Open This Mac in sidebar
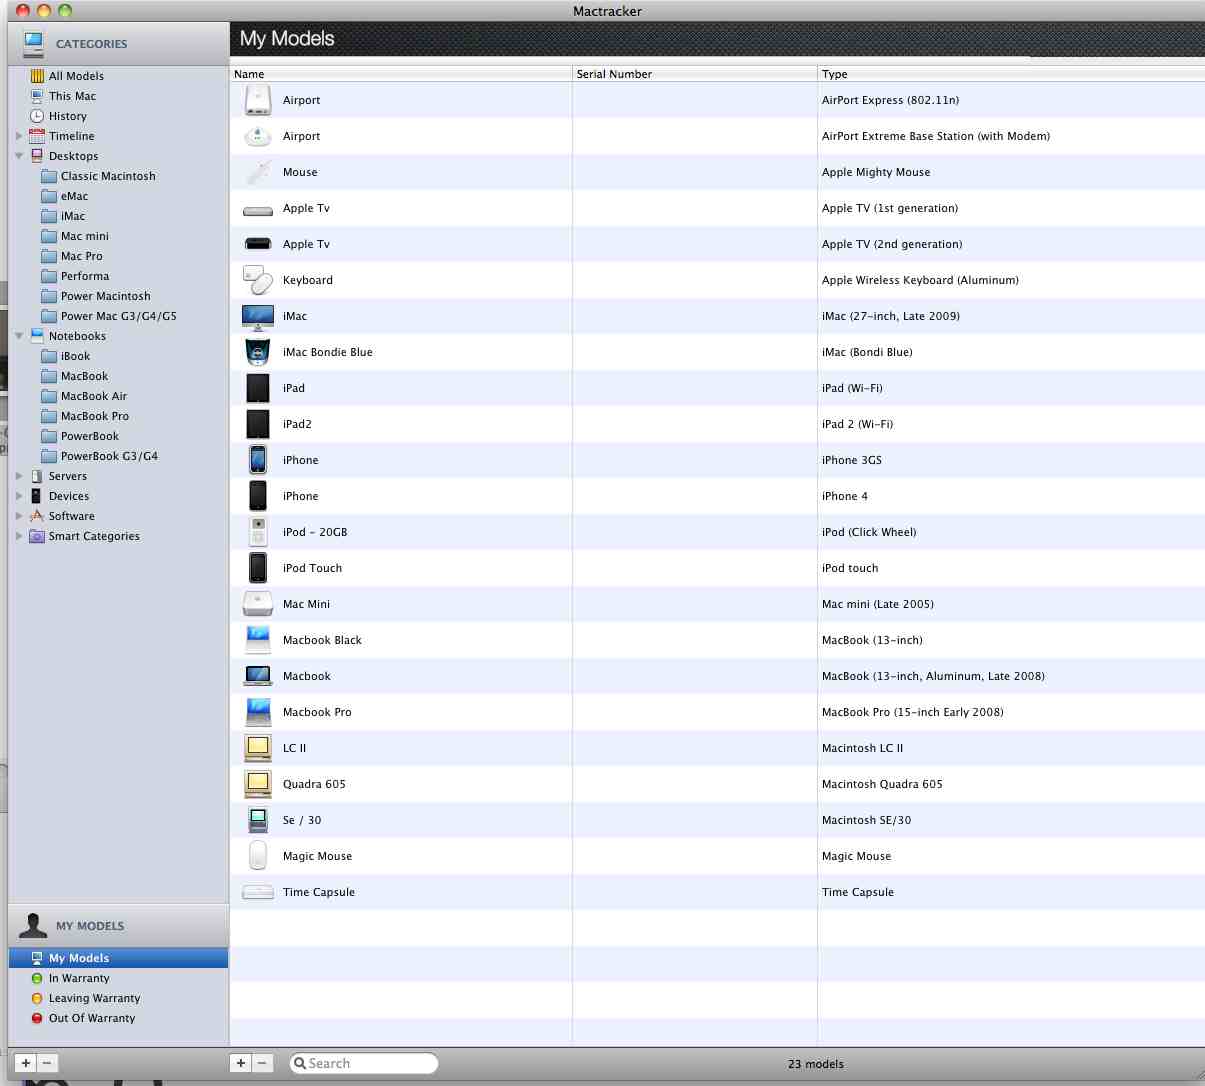Image resolution: width=1205 pixels, height=1086 pixels. click(72, 96)
